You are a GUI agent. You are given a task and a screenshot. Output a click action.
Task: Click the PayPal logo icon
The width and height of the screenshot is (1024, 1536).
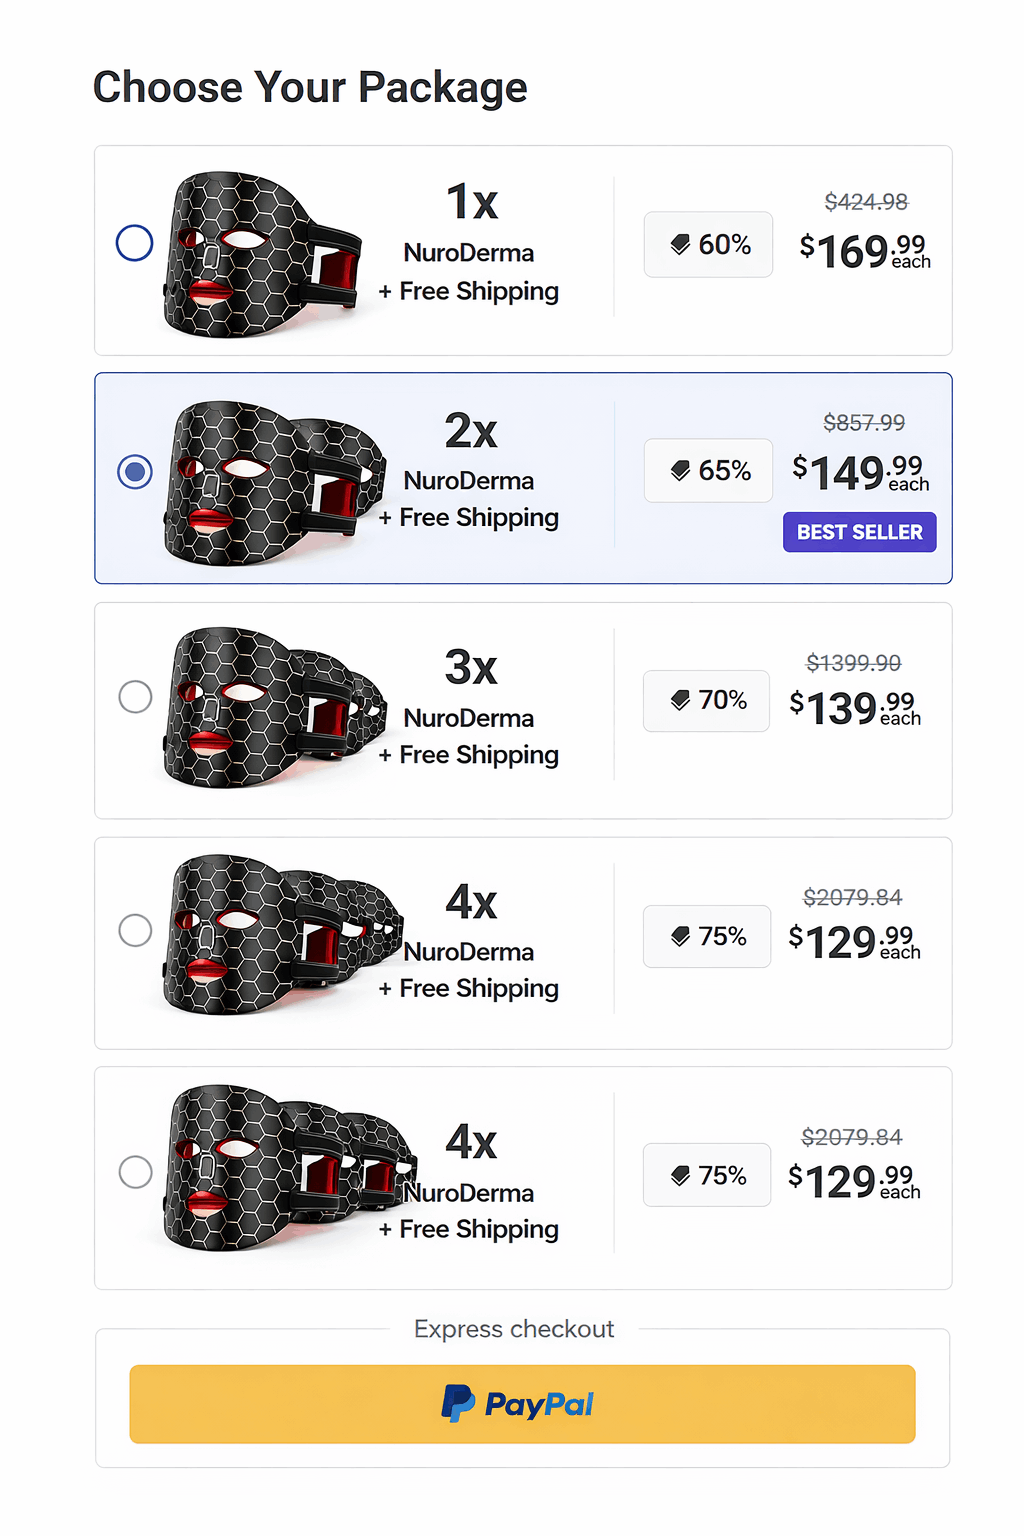458,1404
